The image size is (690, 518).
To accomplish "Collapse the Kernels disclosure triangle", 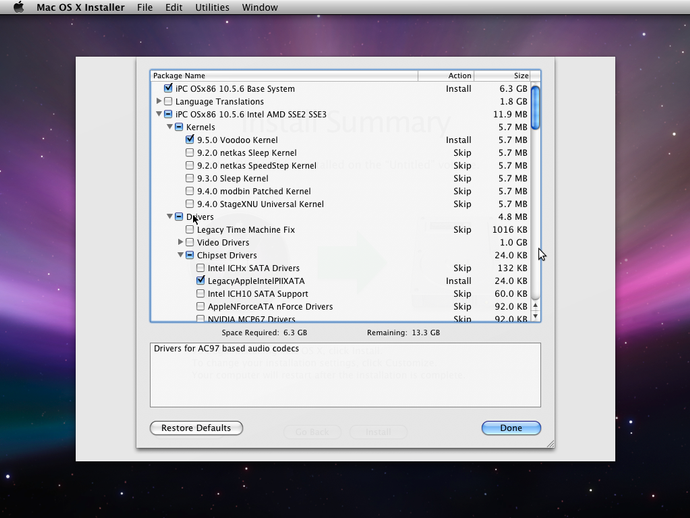I will tap(169, 127).
